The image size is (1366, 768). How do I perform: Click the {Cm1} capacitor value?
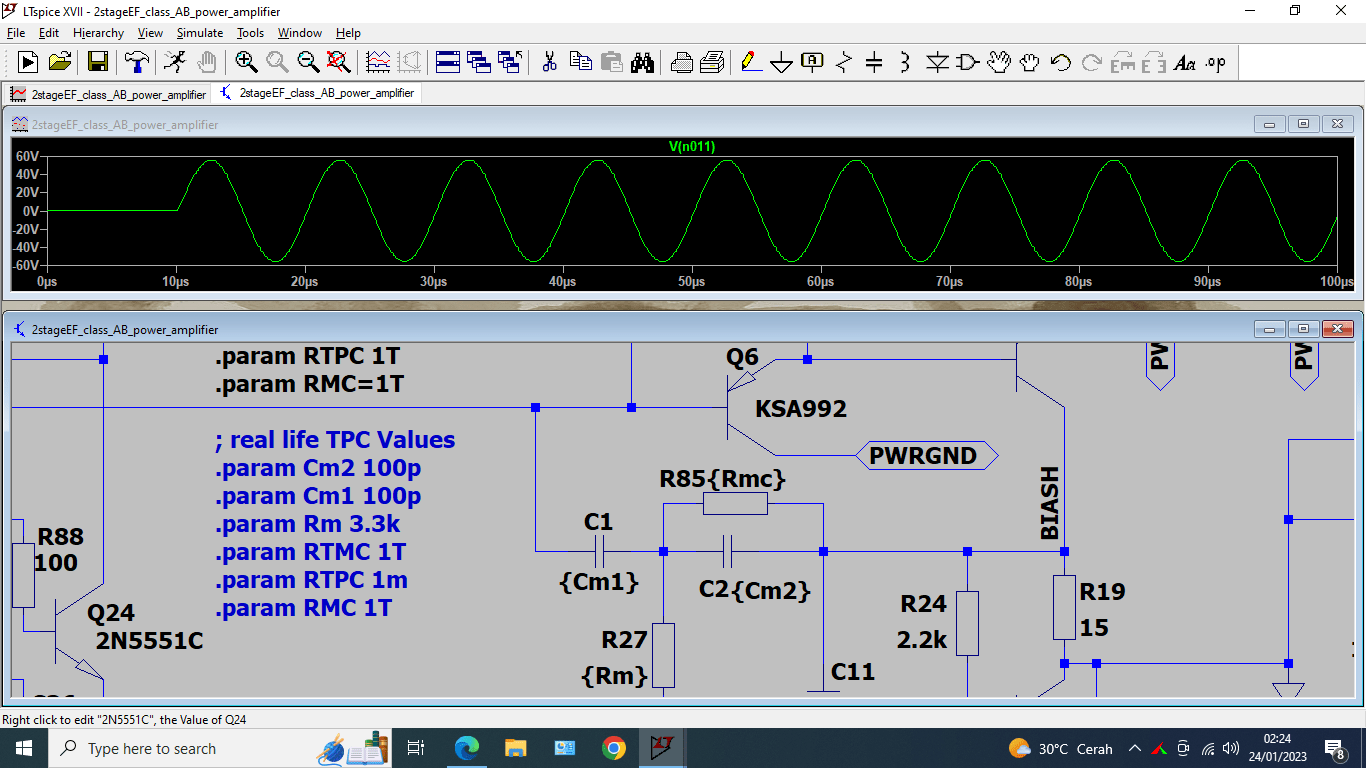tap(599, 582)
